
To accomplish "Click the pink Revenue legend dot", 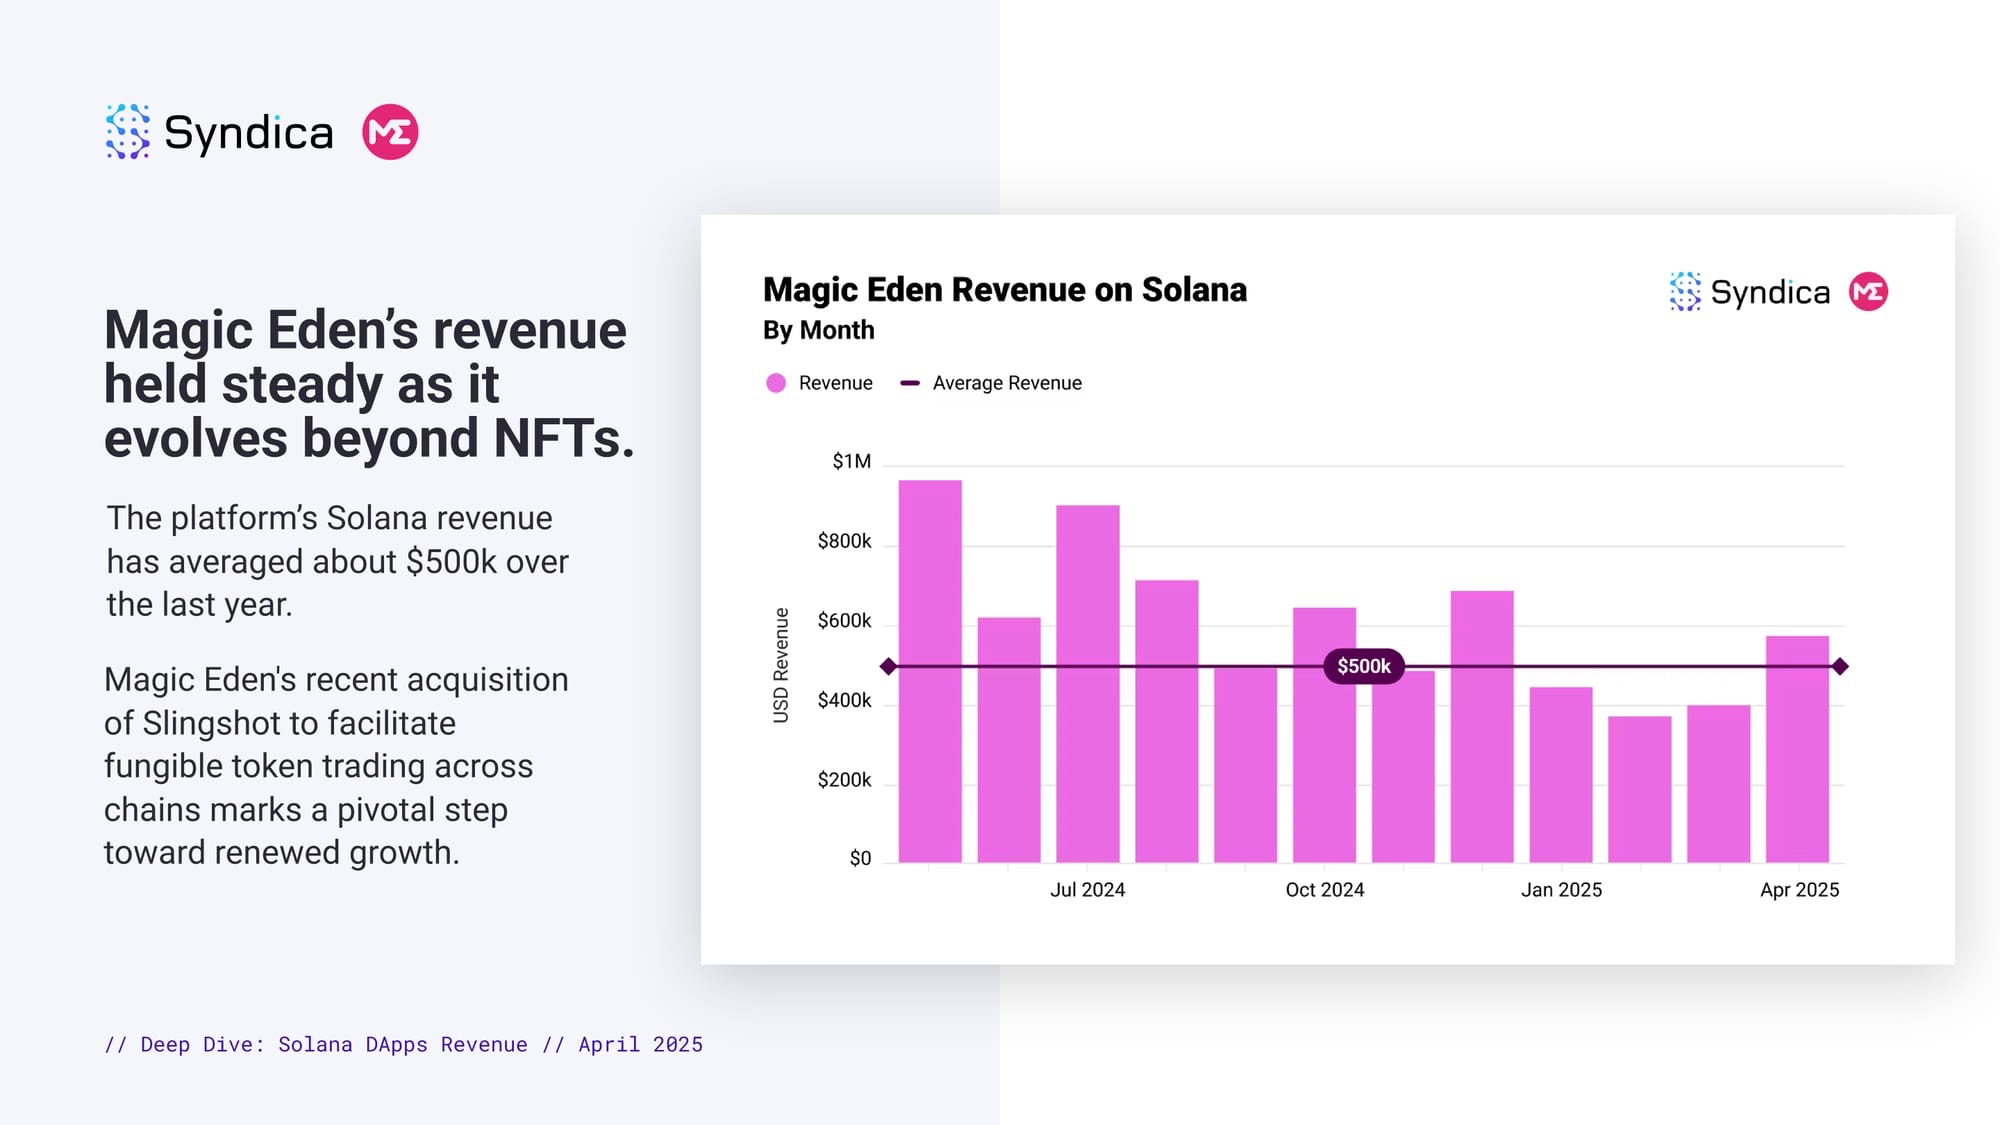I will click(x=776, y=383).
